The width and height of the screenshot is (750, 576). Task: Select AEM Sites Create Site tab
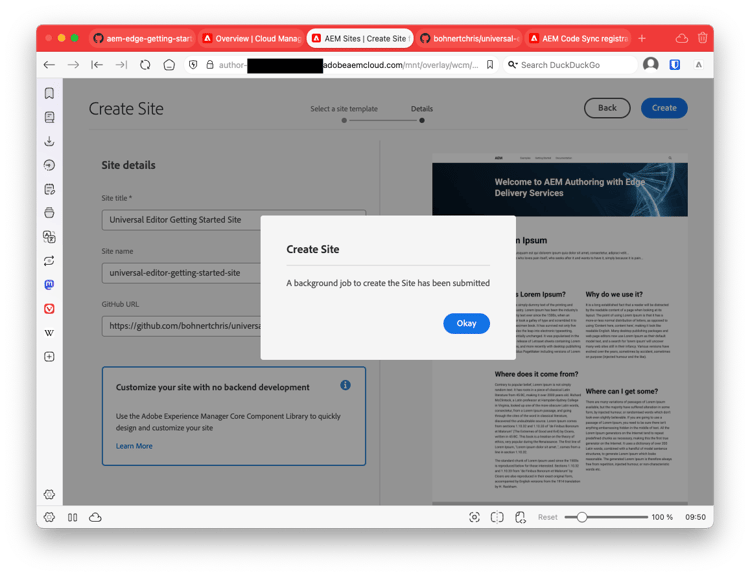pos(360,38)
